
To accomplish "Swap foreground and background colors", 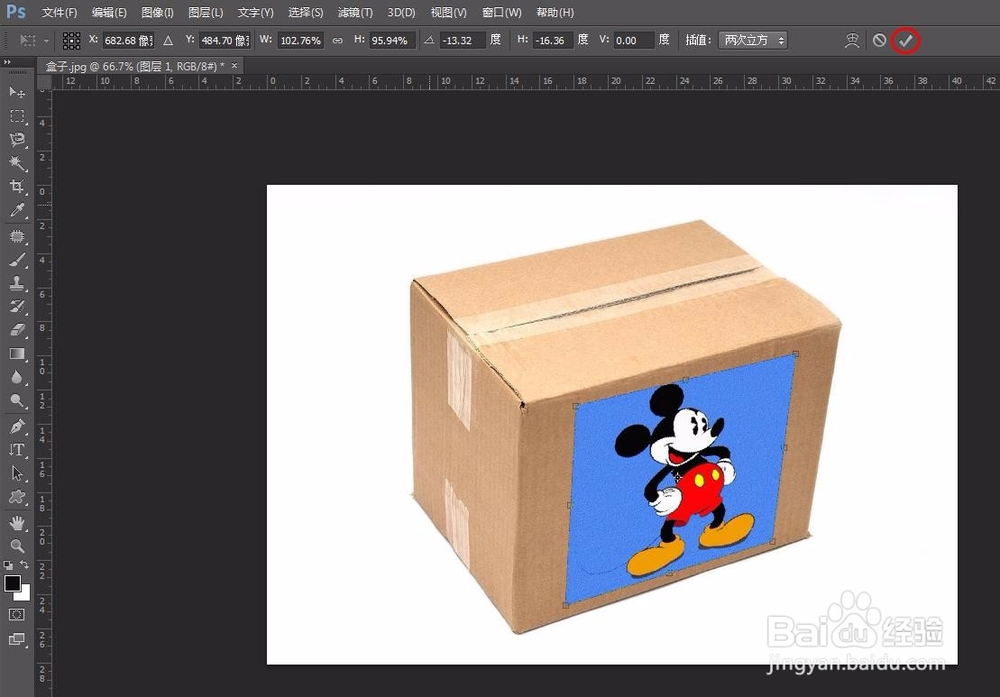I will [24, 565].
